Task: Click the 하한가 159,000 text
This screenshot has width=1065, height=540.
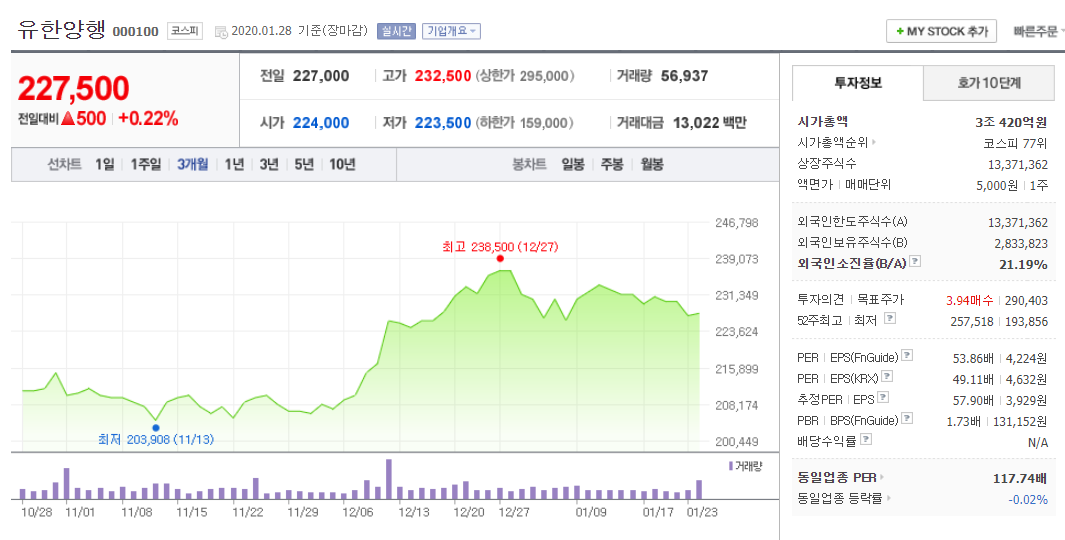Action: pos(525,123)
